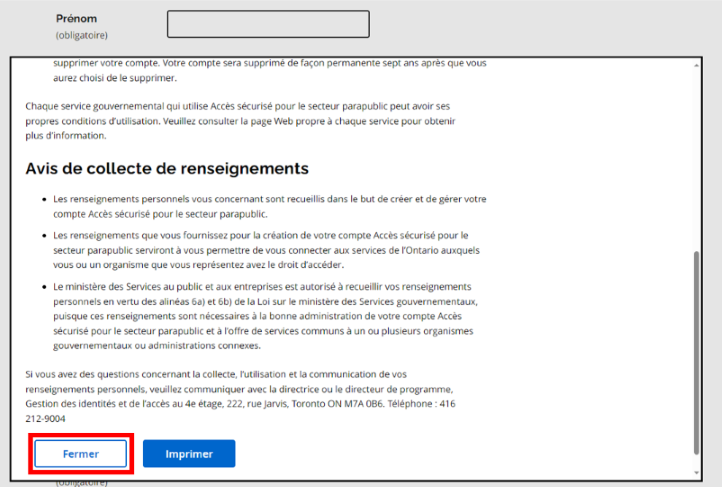Click the bullet starting "Les renseignements personnels vous concernant"

click(x=265, y=205)
